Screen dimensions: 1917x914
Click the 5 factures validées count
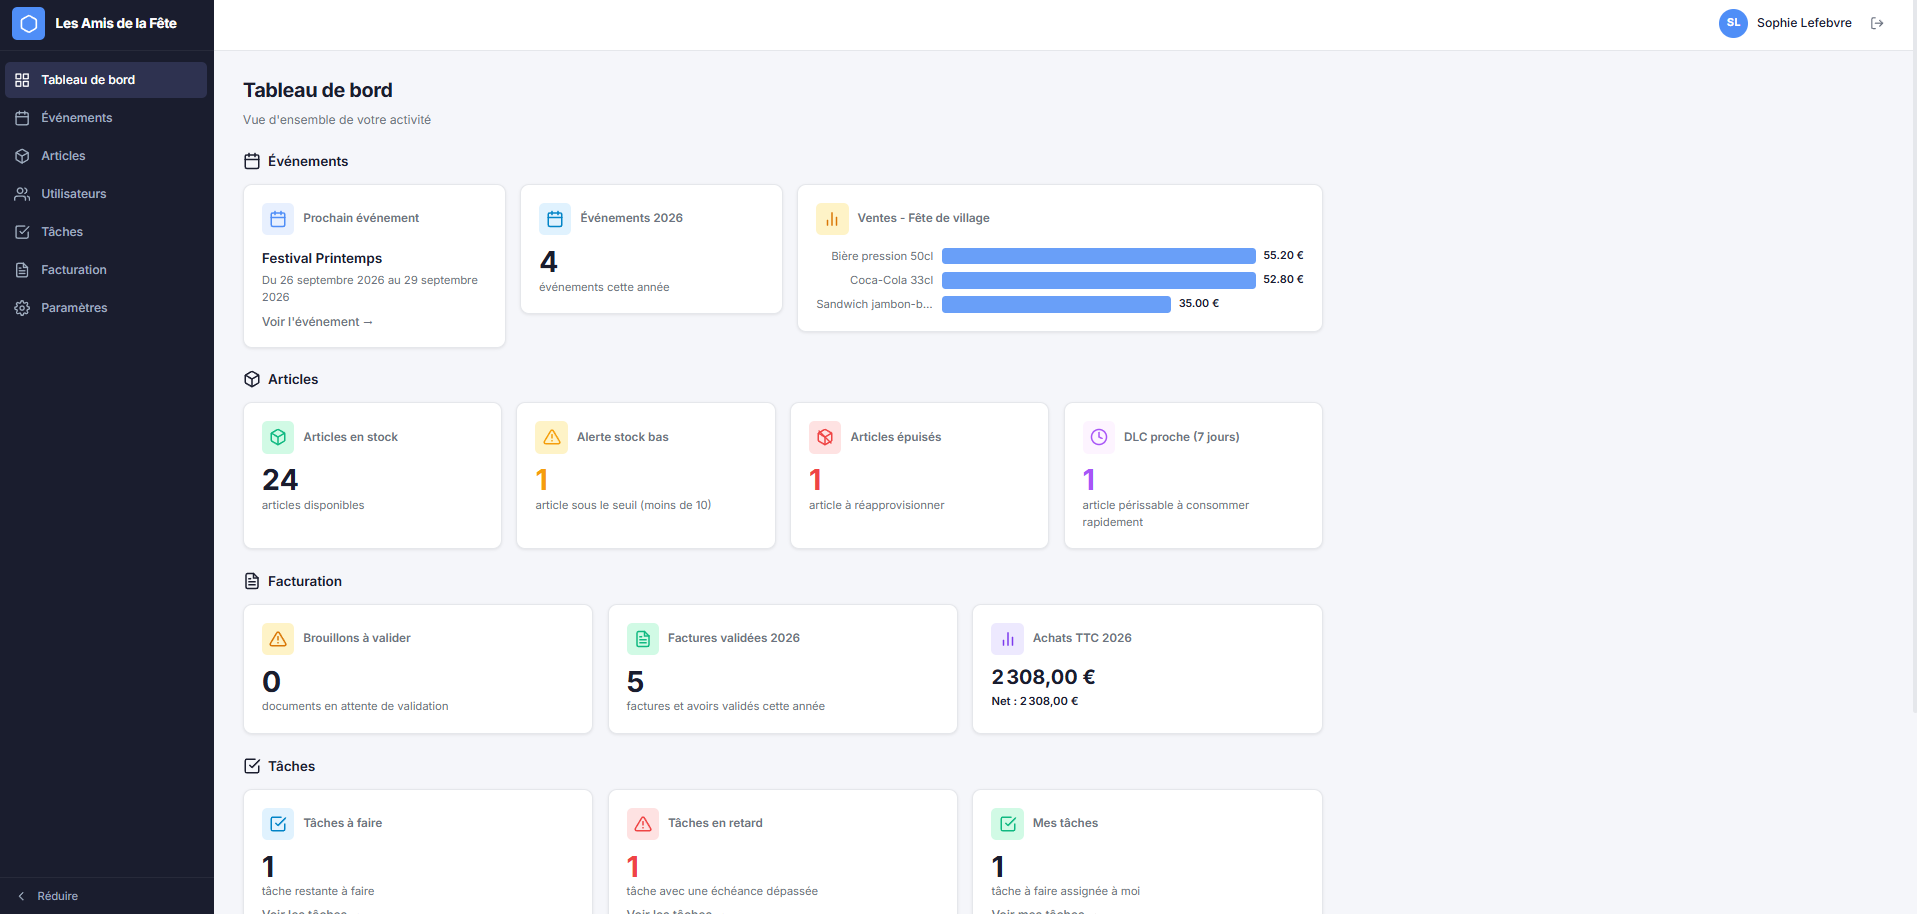tap(635, 682)
